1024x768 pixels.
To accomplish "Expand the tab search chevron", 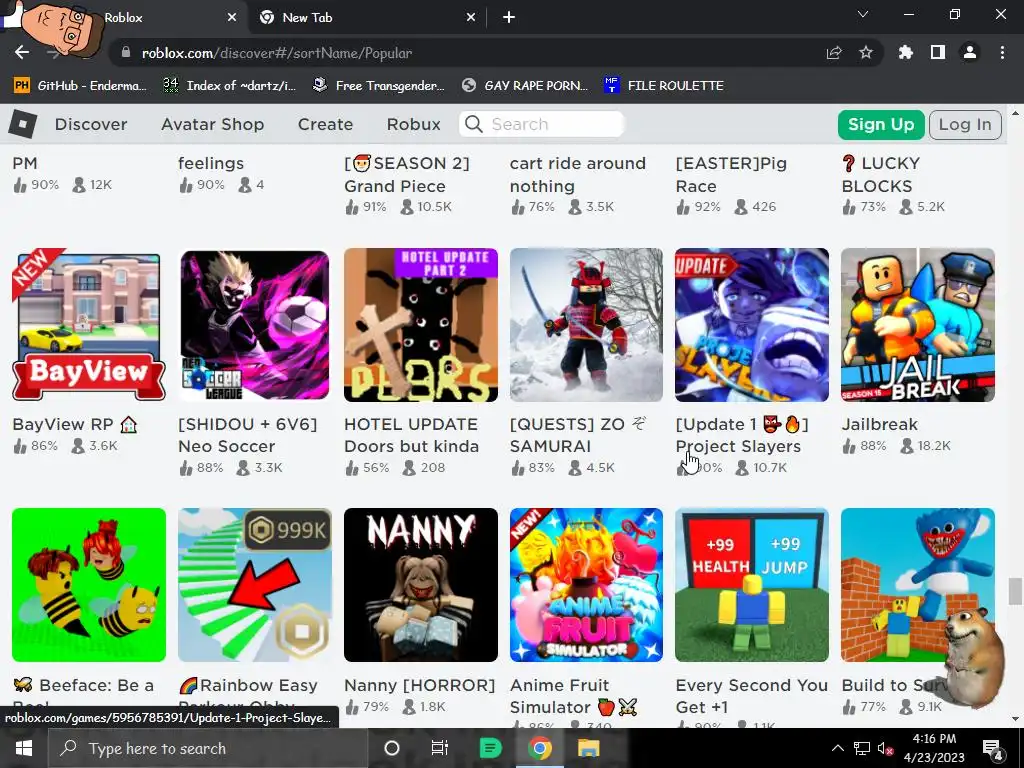I will [x=863, y=14].
